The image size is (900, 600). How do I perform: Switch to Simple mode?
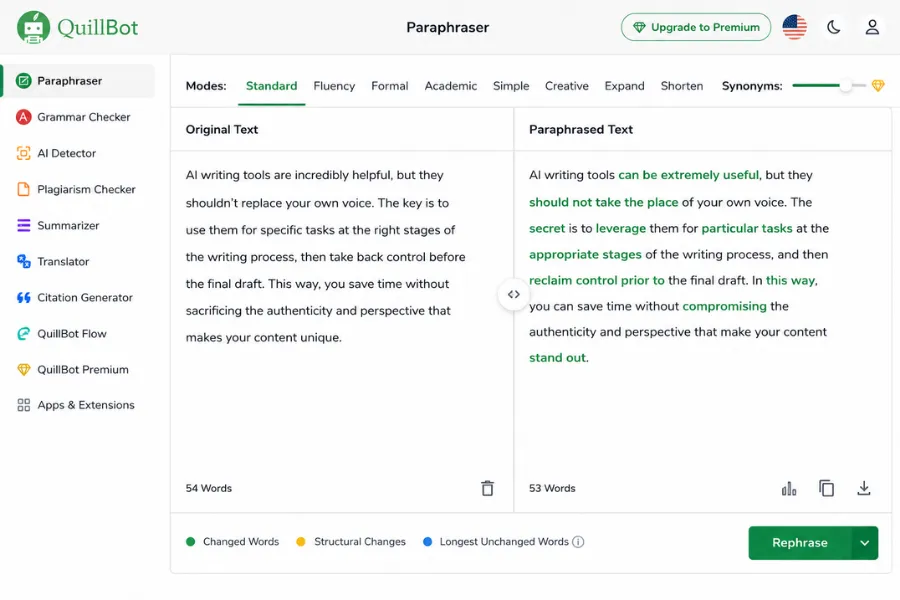coord(511,86)
